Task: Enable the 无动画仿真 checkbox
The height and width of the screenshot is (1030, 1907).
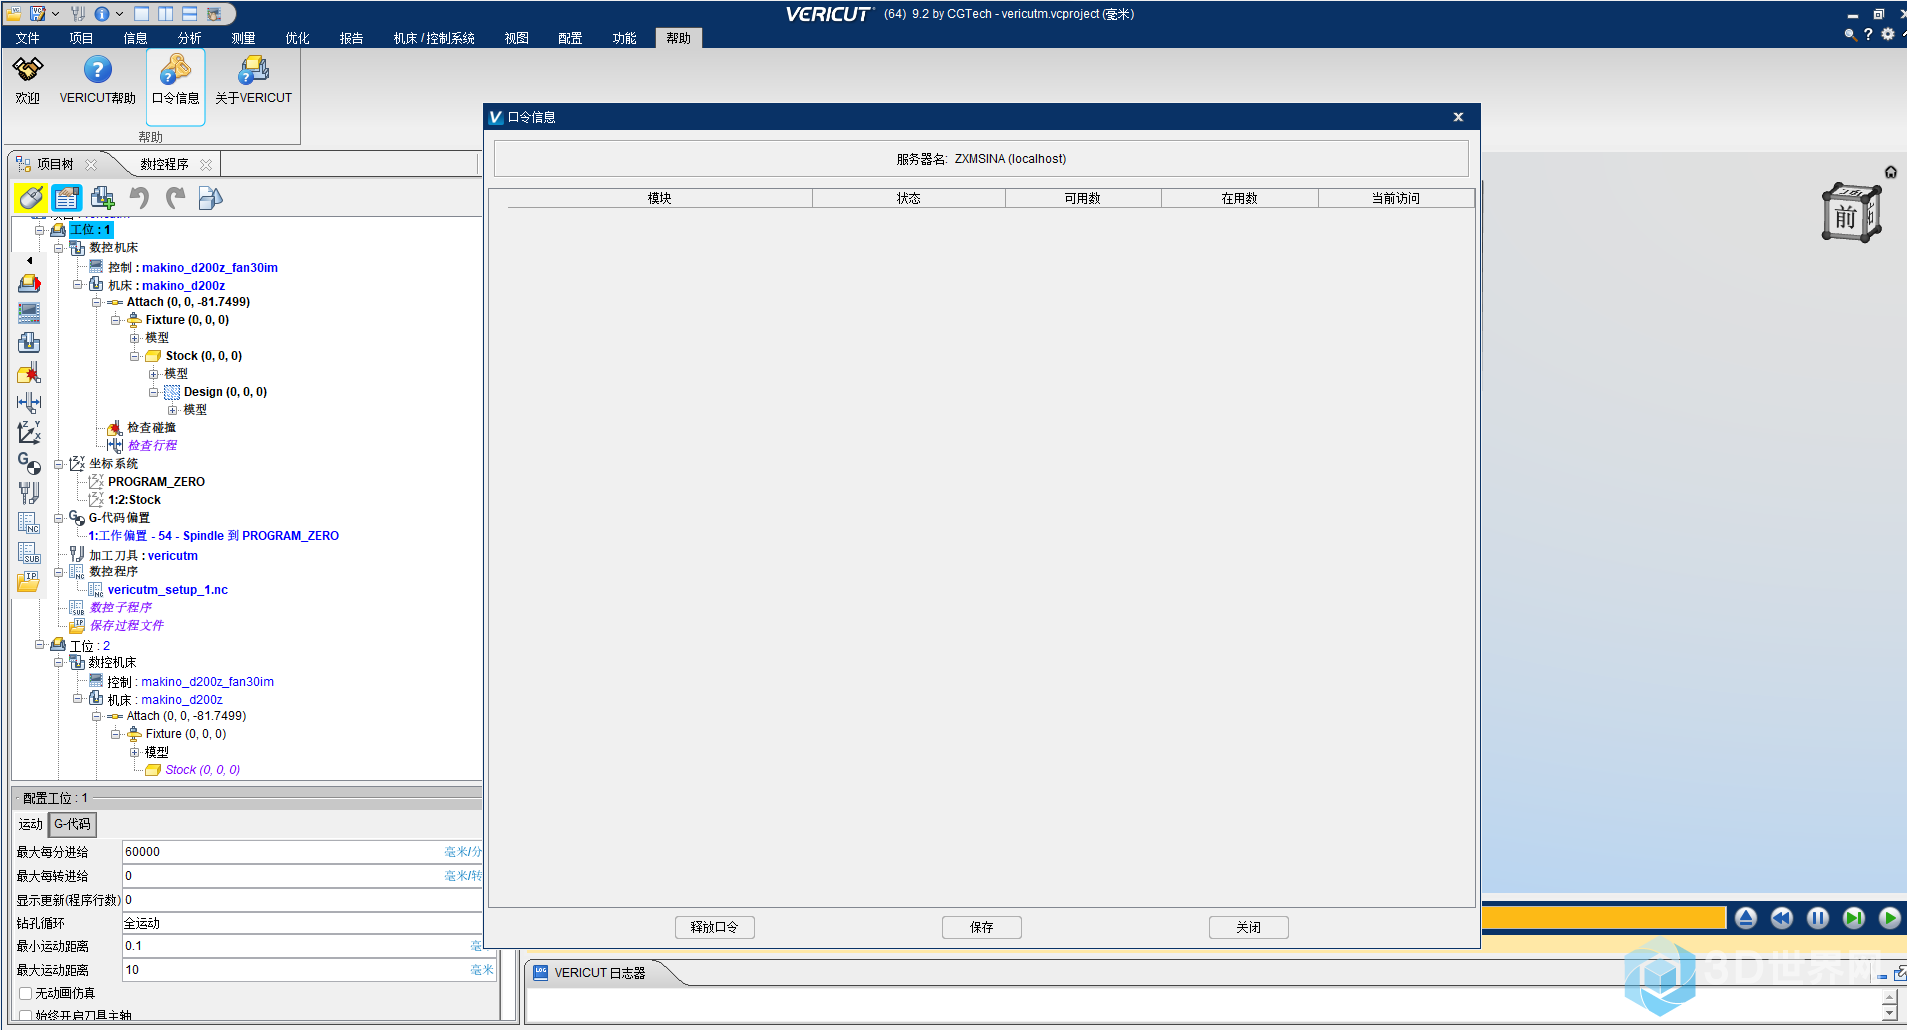Action: 25,993
